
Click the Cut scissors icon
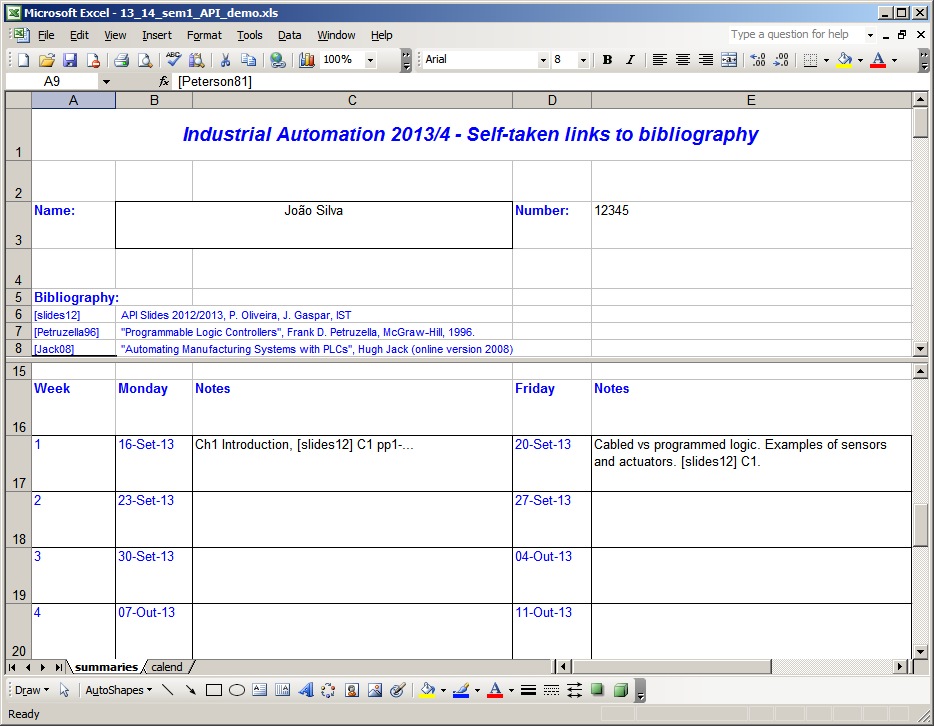225,60
